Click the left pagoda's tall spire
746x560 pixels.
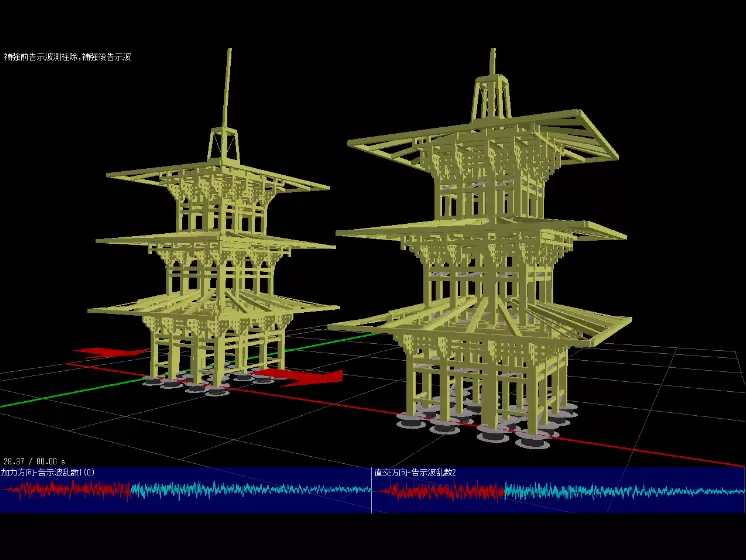(229, 90)
